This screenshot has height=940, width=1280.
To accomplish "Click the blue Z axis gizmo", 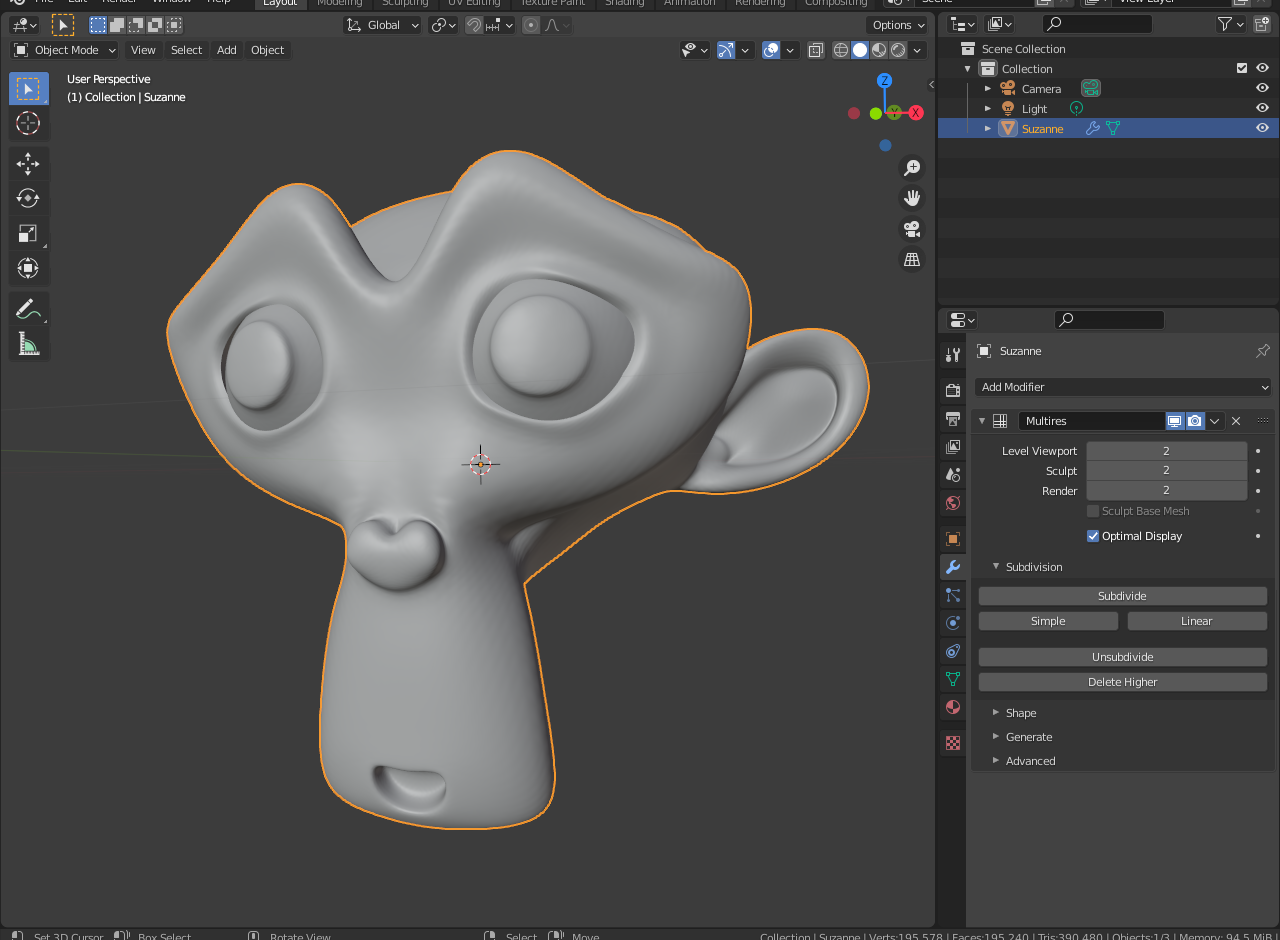I will [884, 80].
